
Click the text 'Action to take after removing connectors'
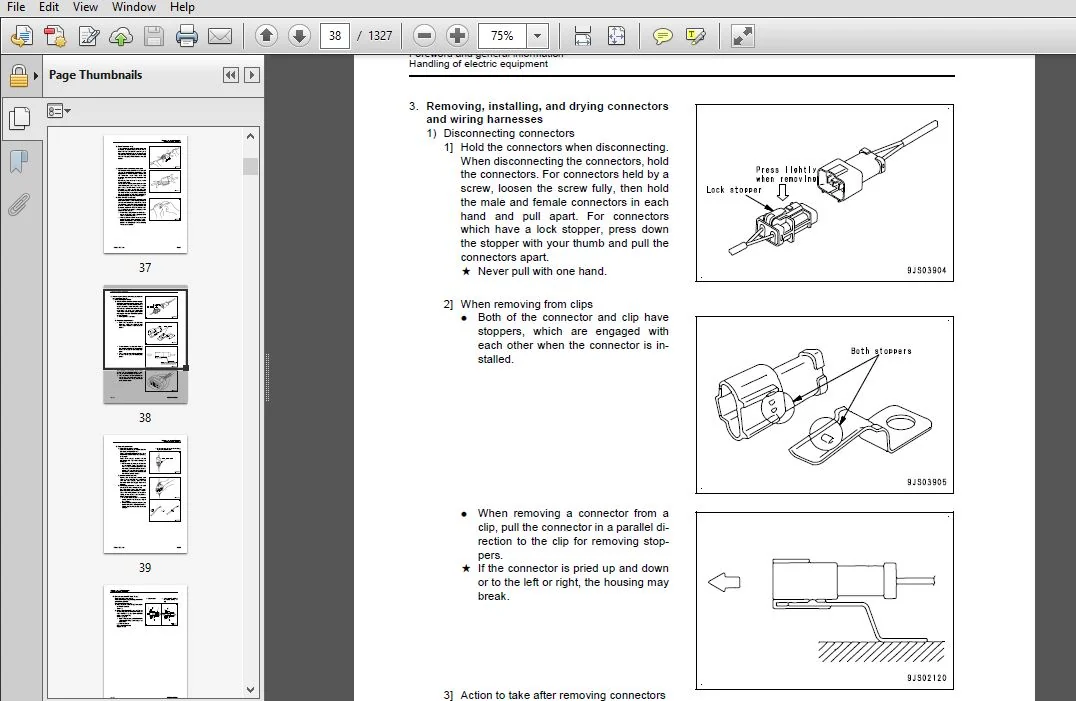(563, 695)
